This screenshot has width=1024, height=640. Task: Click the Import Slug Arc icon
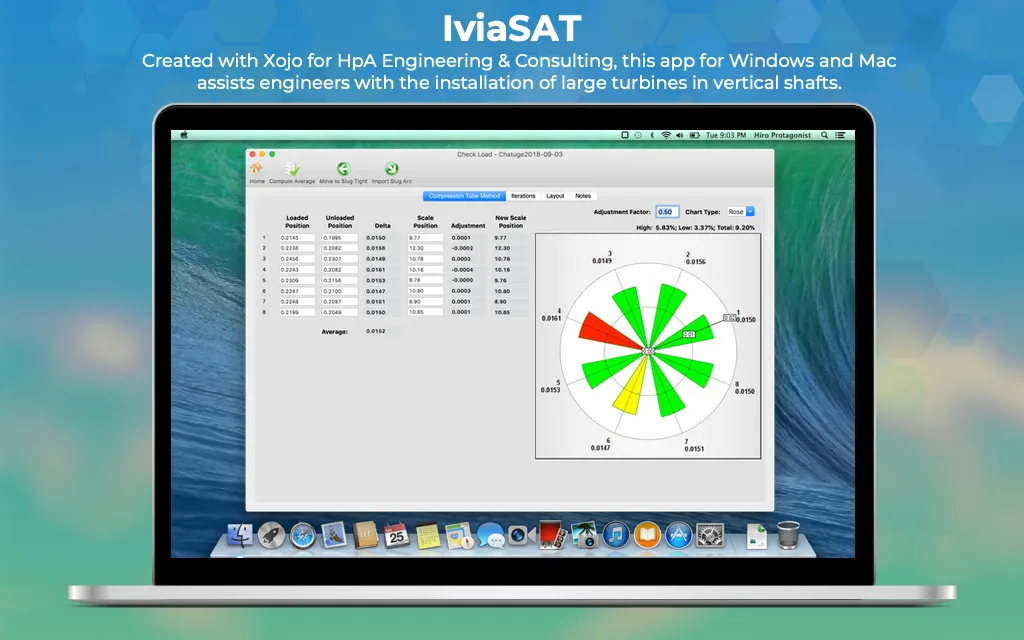point(391,169)
